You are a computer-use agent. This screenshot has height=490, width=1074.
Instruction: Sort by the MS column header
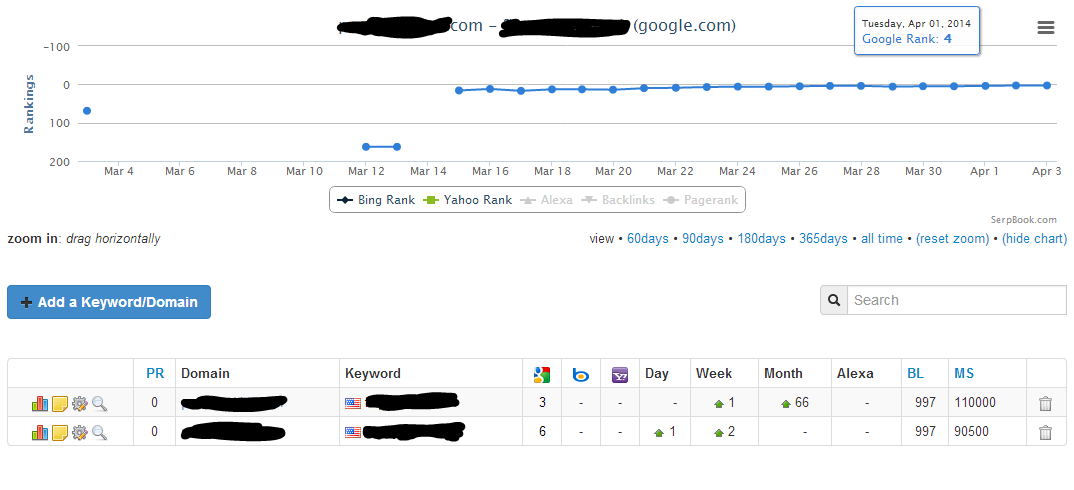pyautogui.click(x=964, y=374)
